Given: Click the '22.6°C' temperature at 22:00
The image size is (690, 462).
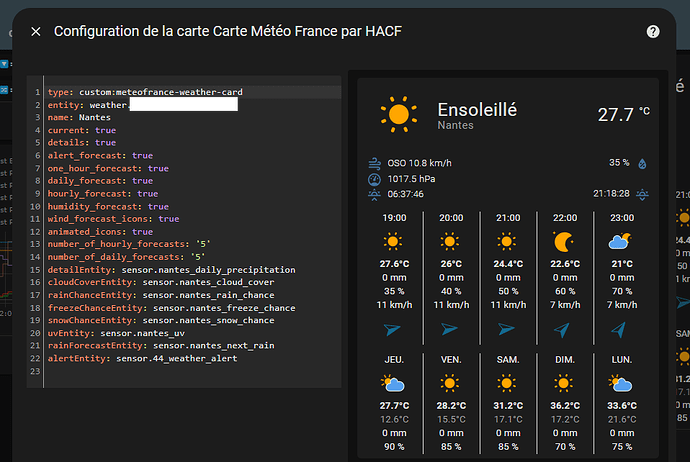Looking at the screenshot, I should [x=565, y=264].
